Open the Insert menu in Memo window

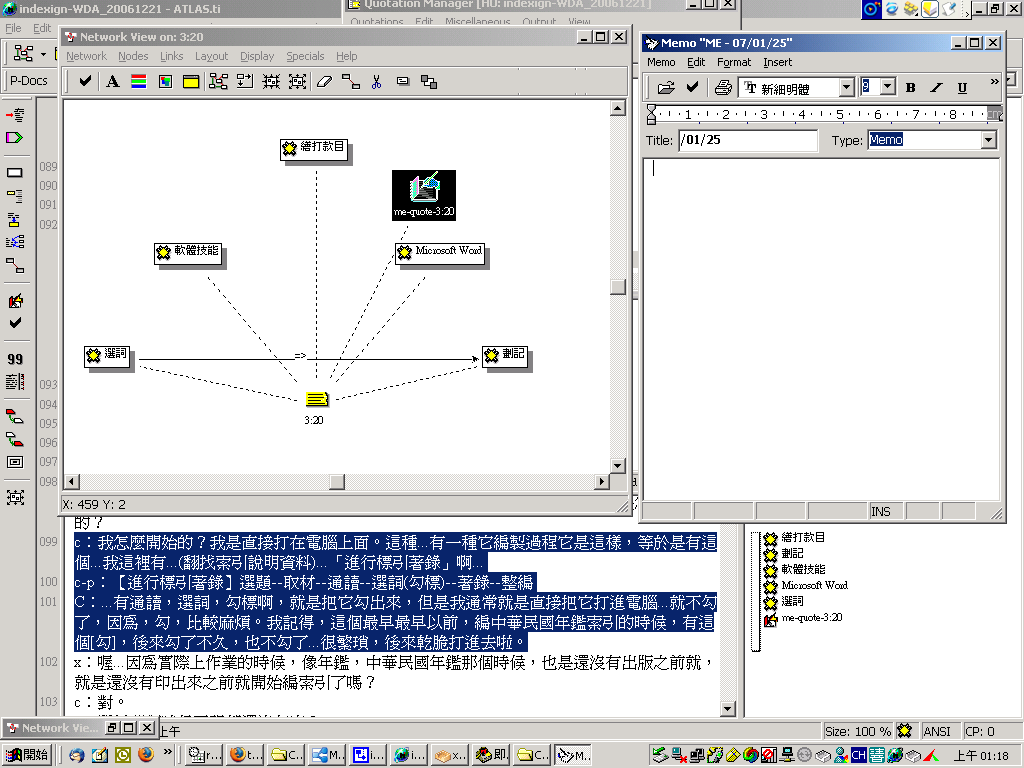coord(778,62)
